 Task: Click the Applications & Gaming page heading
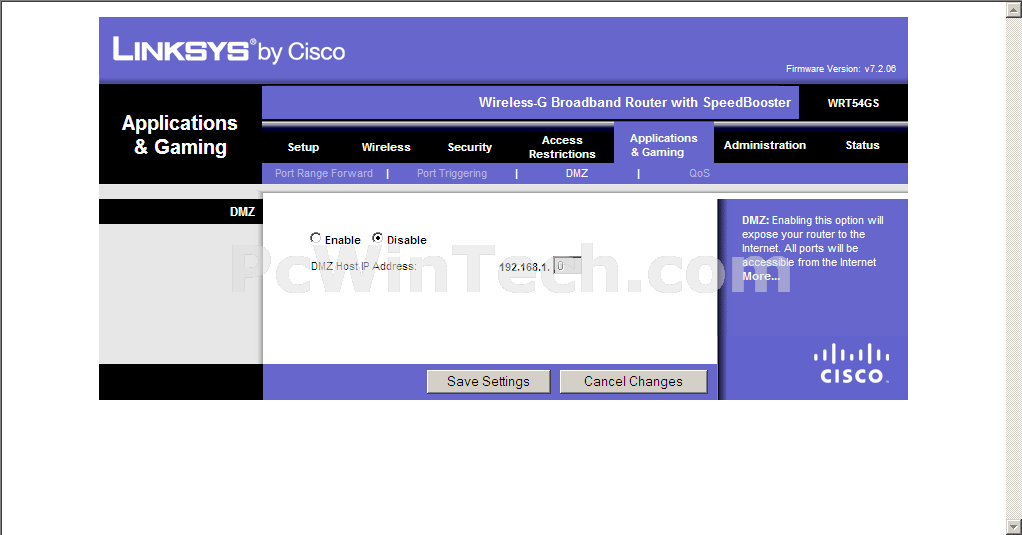[180, 135]
